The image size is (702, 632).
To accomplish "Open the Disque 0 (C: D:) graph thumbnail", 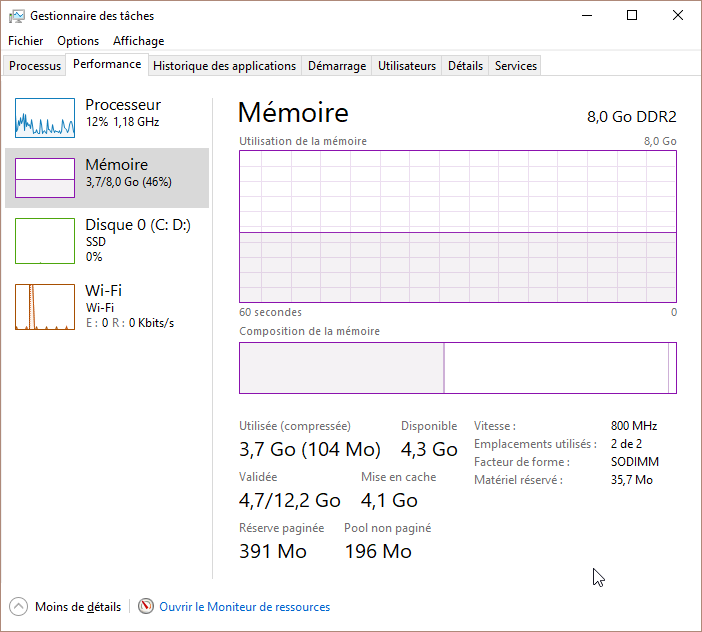I will pos(45,241).
